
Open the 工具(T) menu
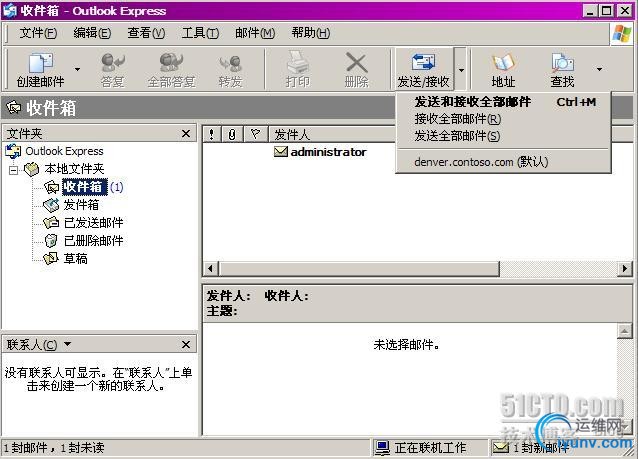(x=200, y=33)
